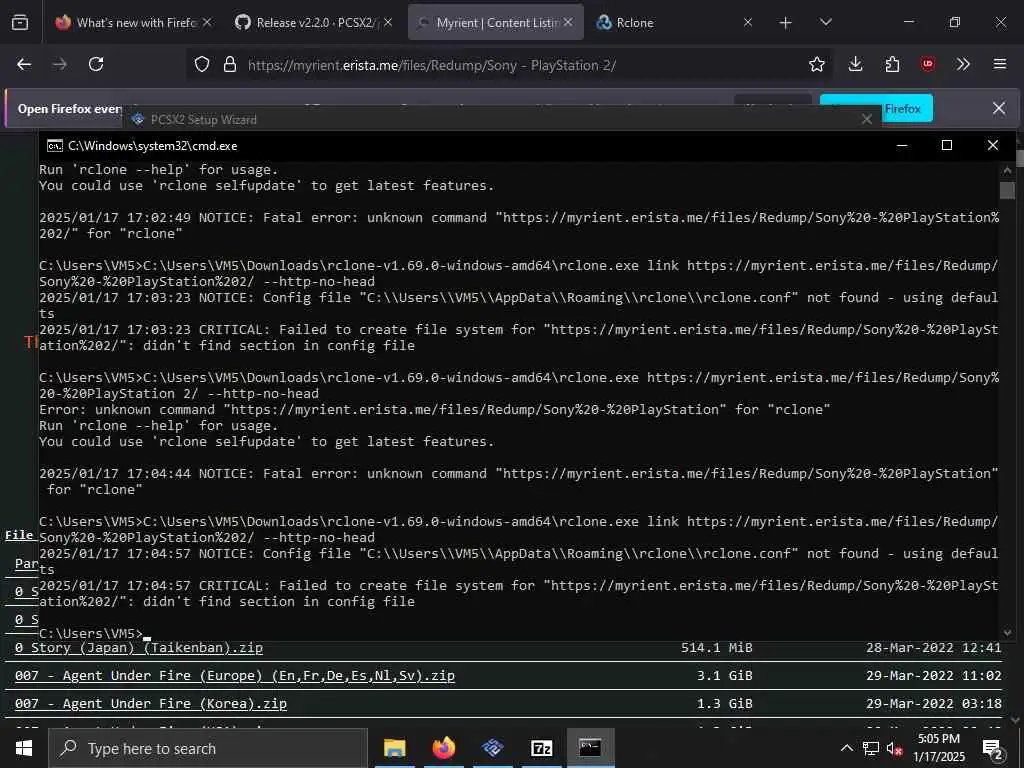Open File Explorer from taskbar

(x=394, y=748)
